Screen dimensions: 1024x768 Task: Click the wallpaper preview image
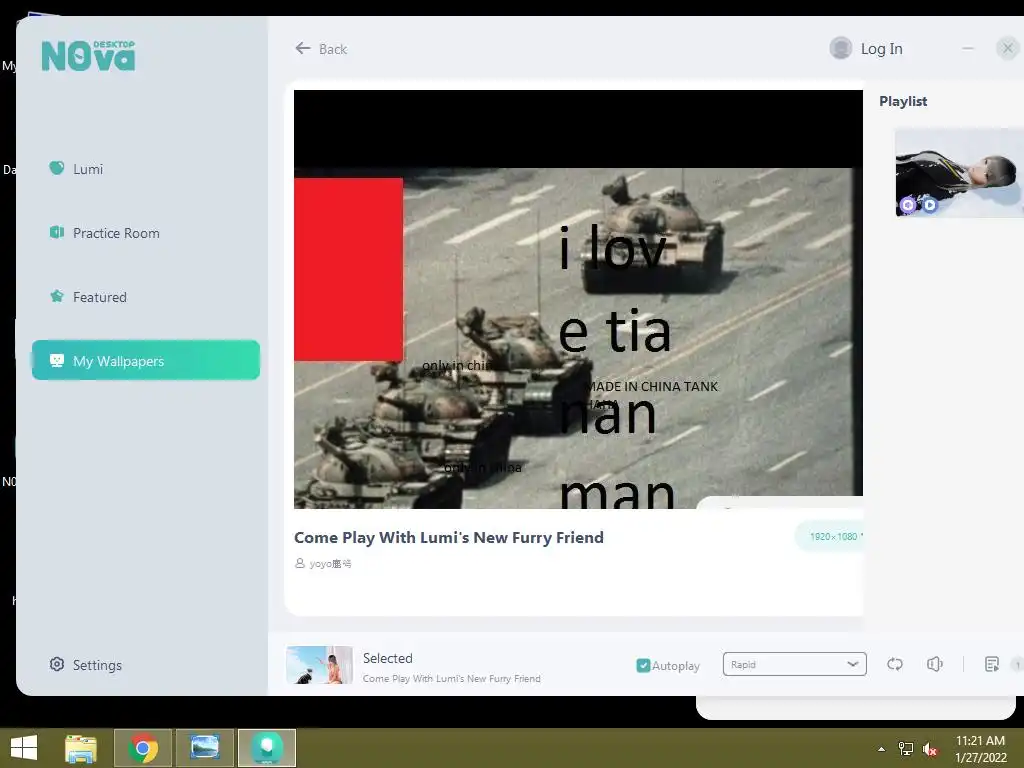coord(578,299)
